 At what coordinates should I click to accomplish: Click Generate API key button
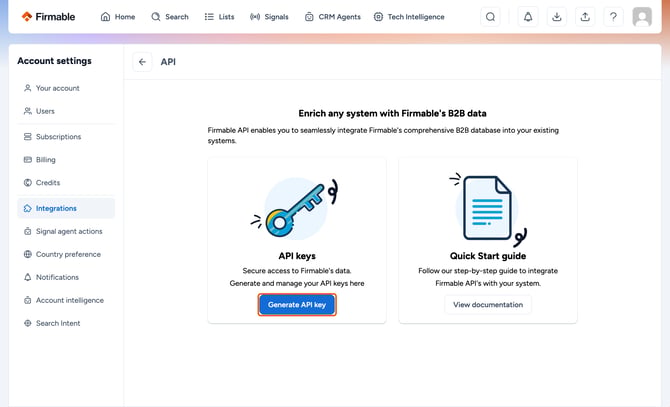(297, 305)
